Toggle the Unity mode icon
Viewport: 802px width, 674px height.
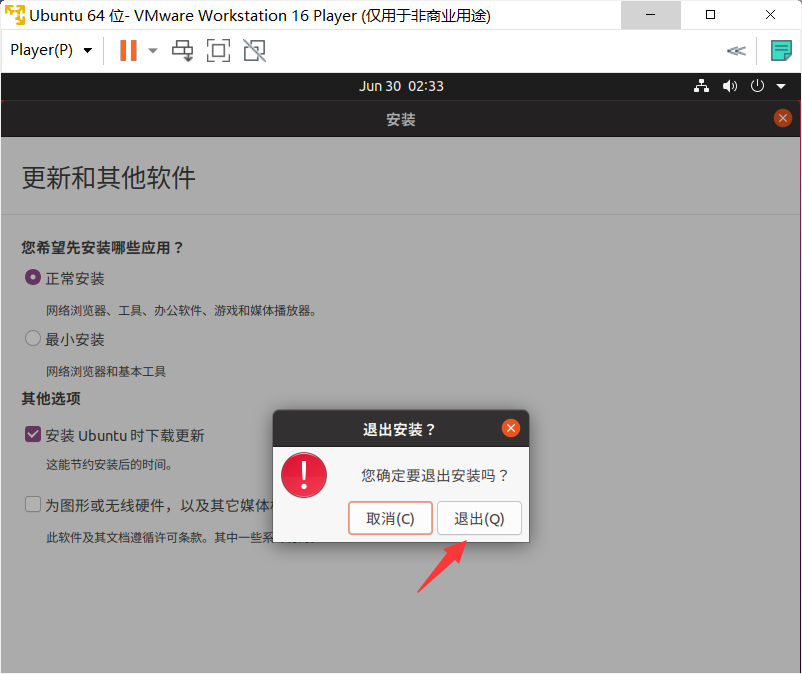(x=255, y=50)
